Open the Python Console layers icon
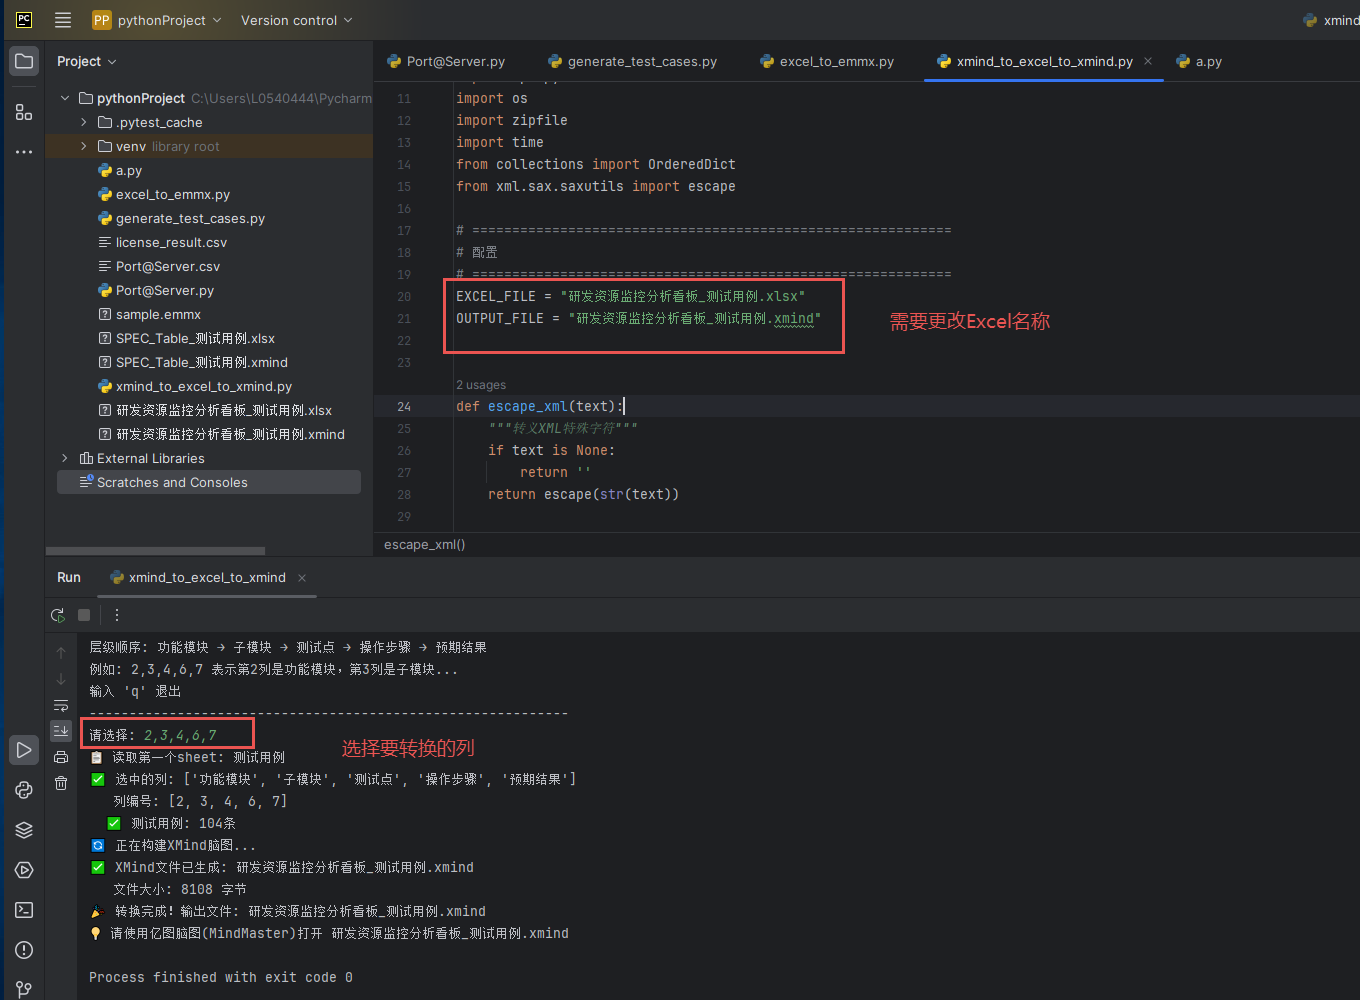The image size is (1360, 1000). (24, 830)
